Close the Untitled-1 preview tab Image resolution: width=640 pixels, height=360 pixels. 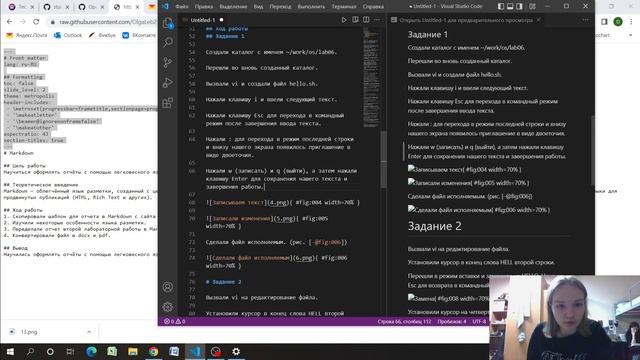538,20
